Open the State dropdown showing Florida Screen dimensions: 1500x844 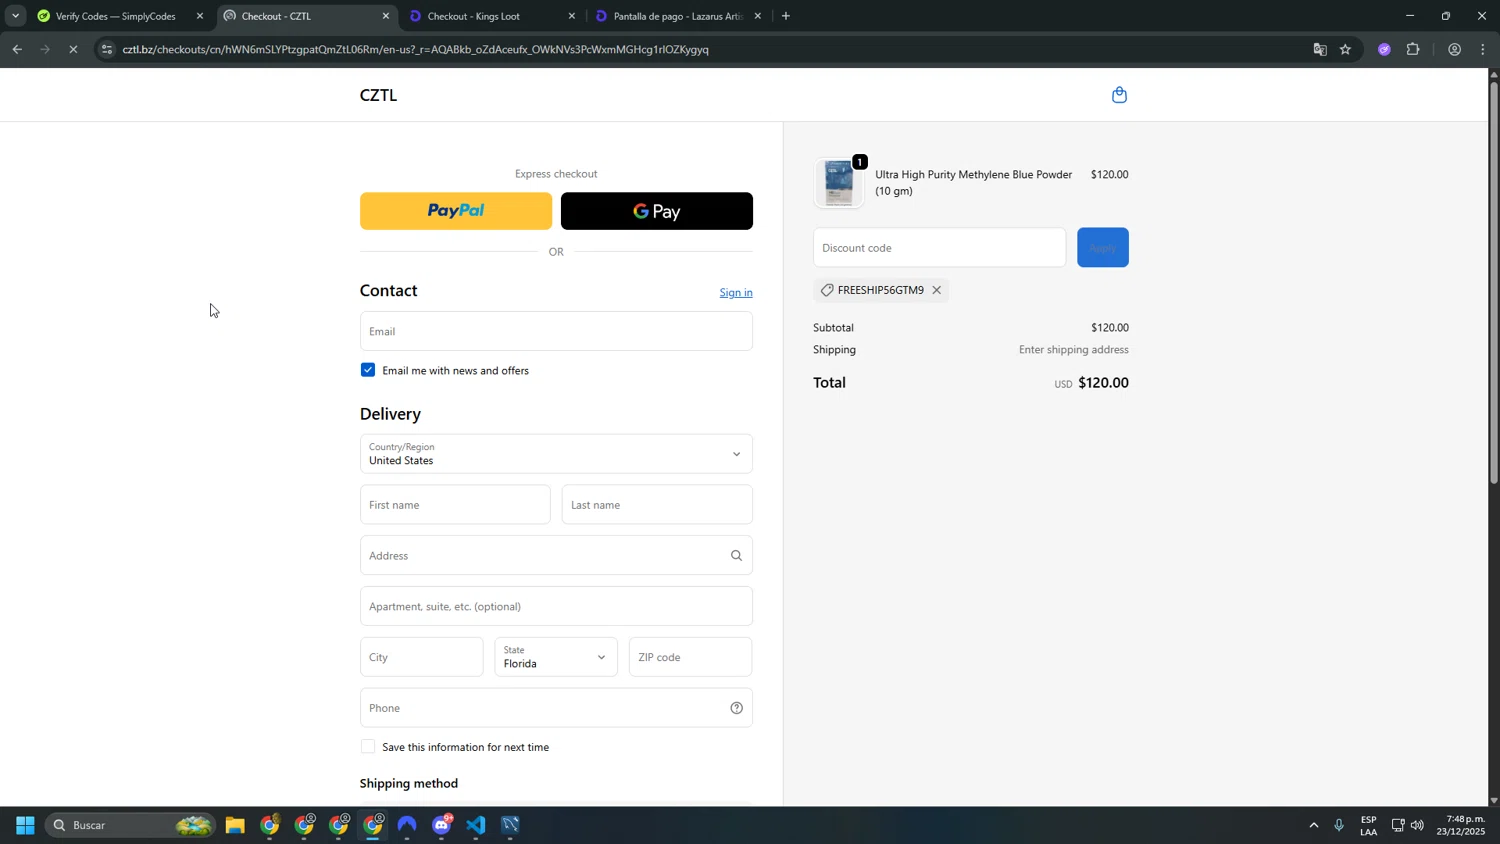[x=556, y=657]
